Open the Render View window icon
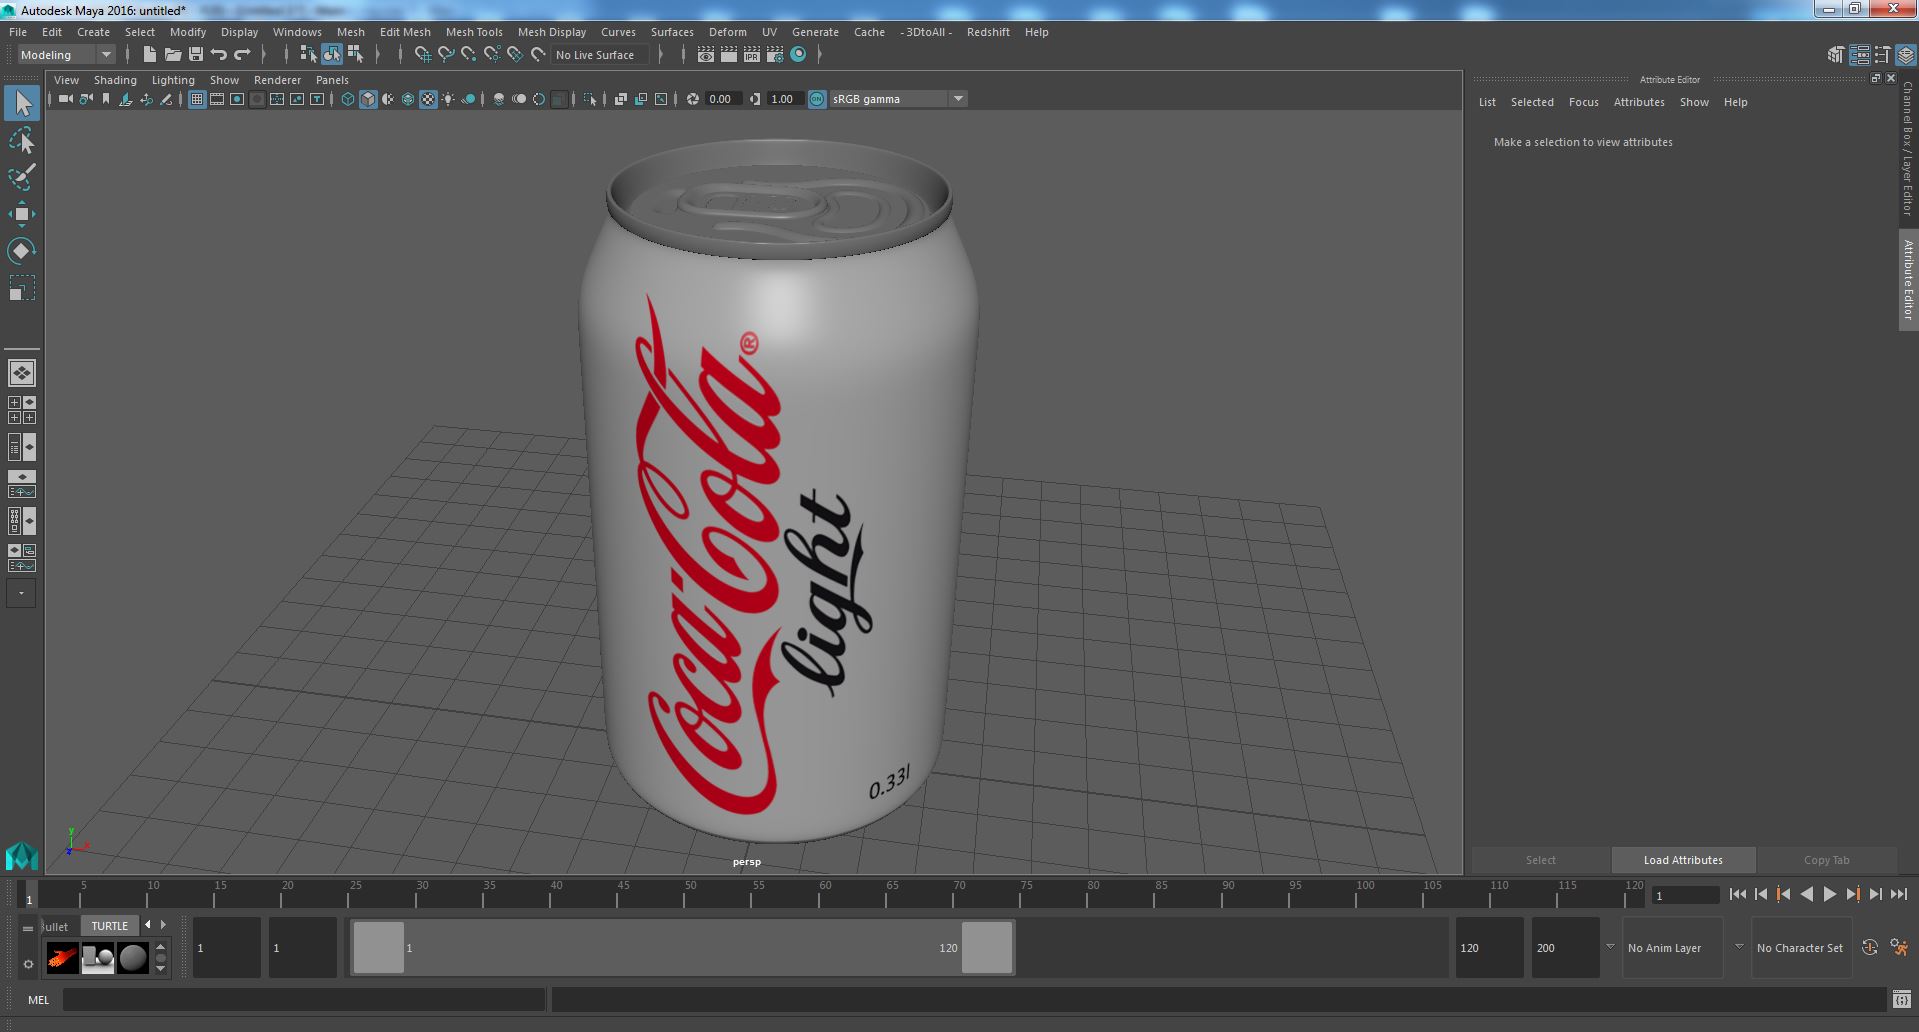The width and height of the screenshot is (1919, 1032). point(705,55)
